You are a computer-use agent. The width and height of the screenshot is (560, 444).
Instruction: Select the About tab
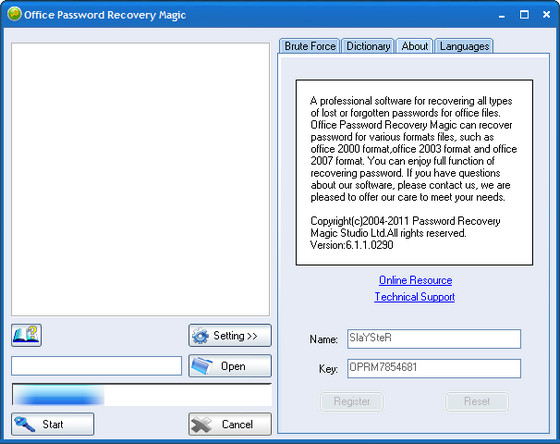coord(415,46)
